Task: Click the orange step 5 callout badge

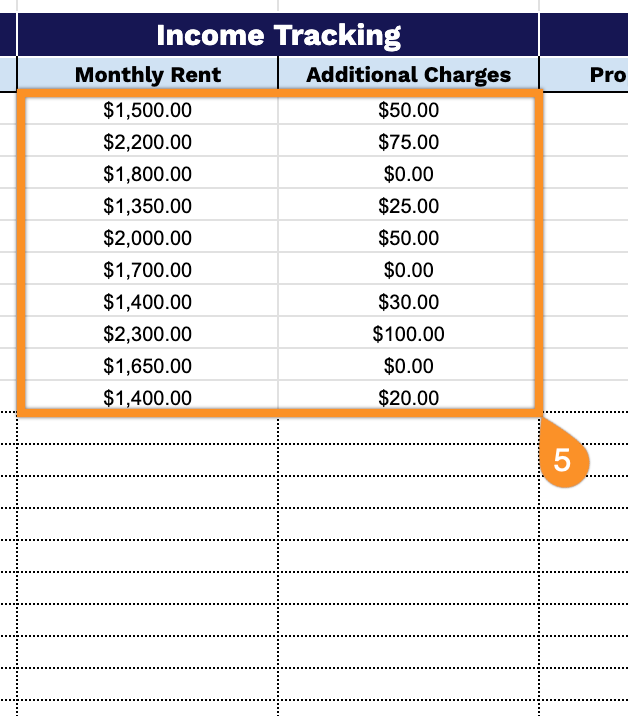Action: [563, 461]
